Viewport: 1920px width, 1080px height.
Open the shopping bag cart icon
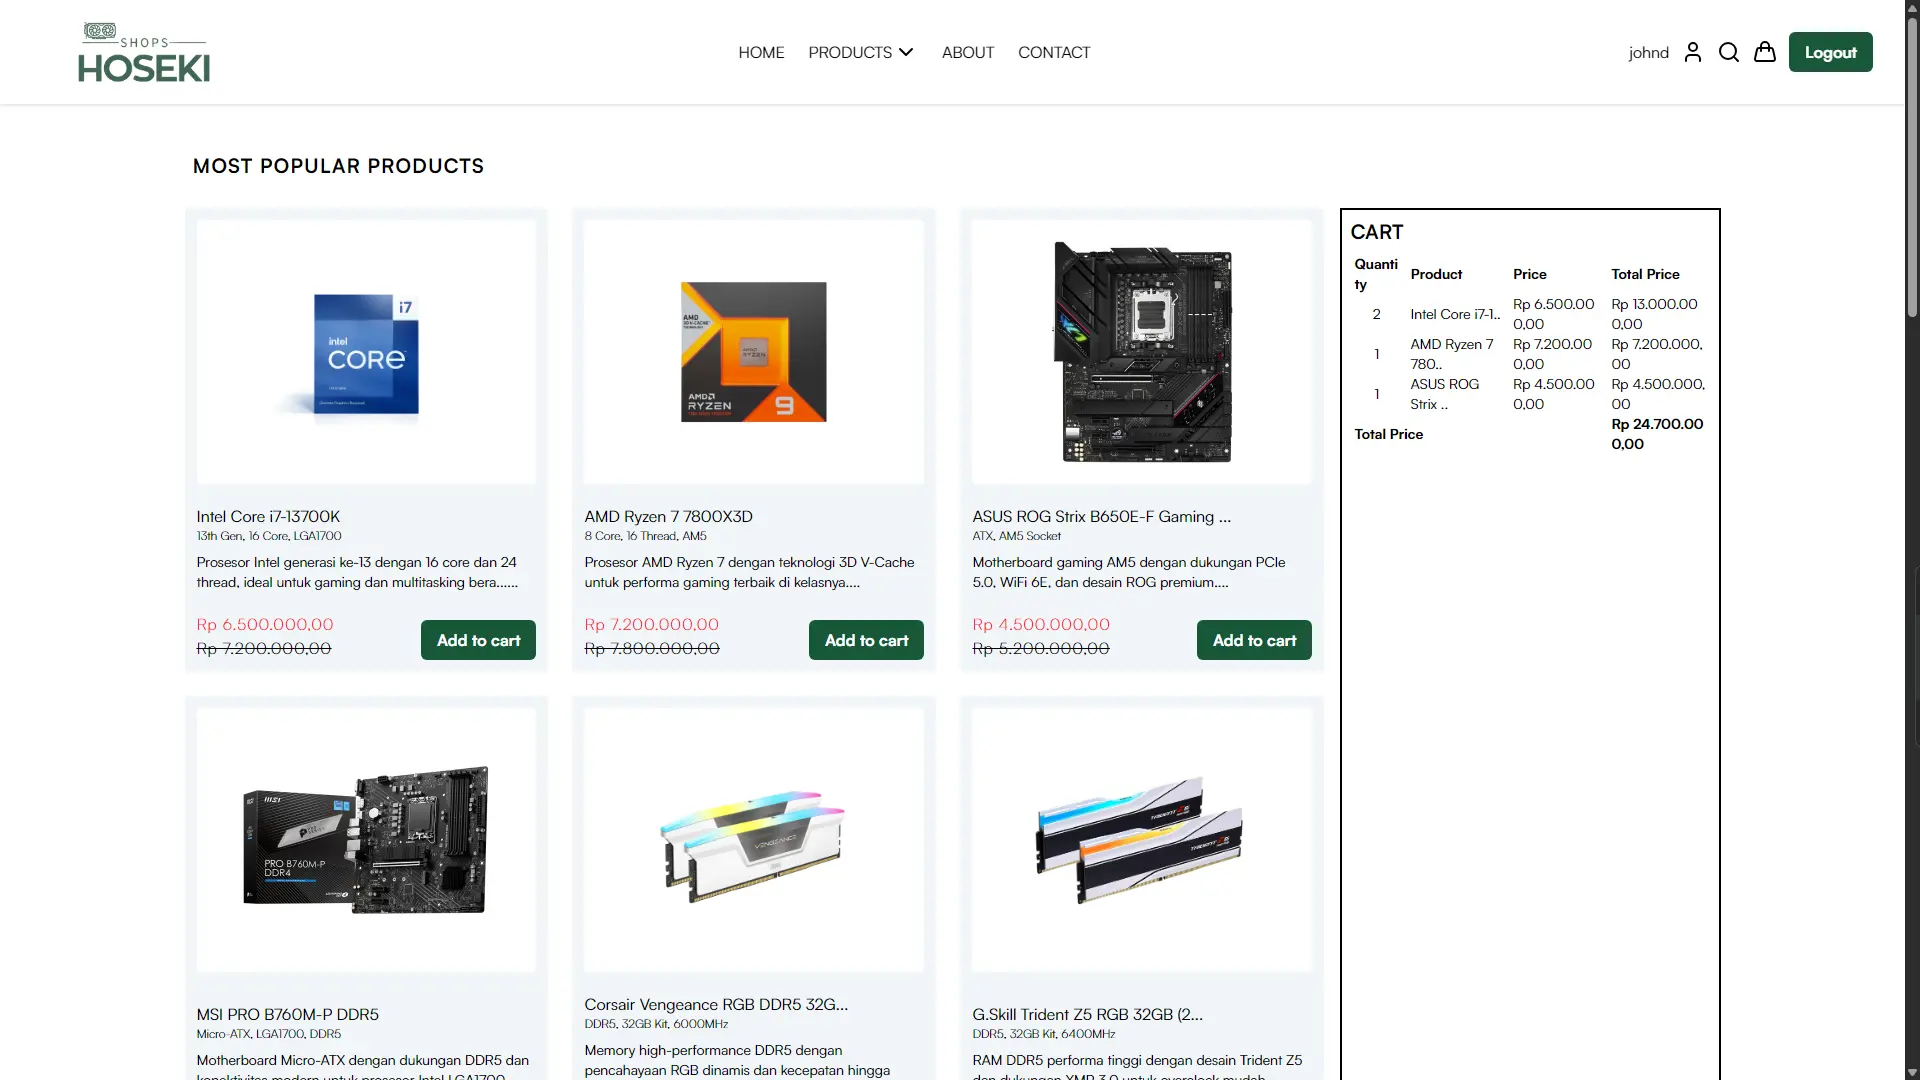(x=1765, y=52)
